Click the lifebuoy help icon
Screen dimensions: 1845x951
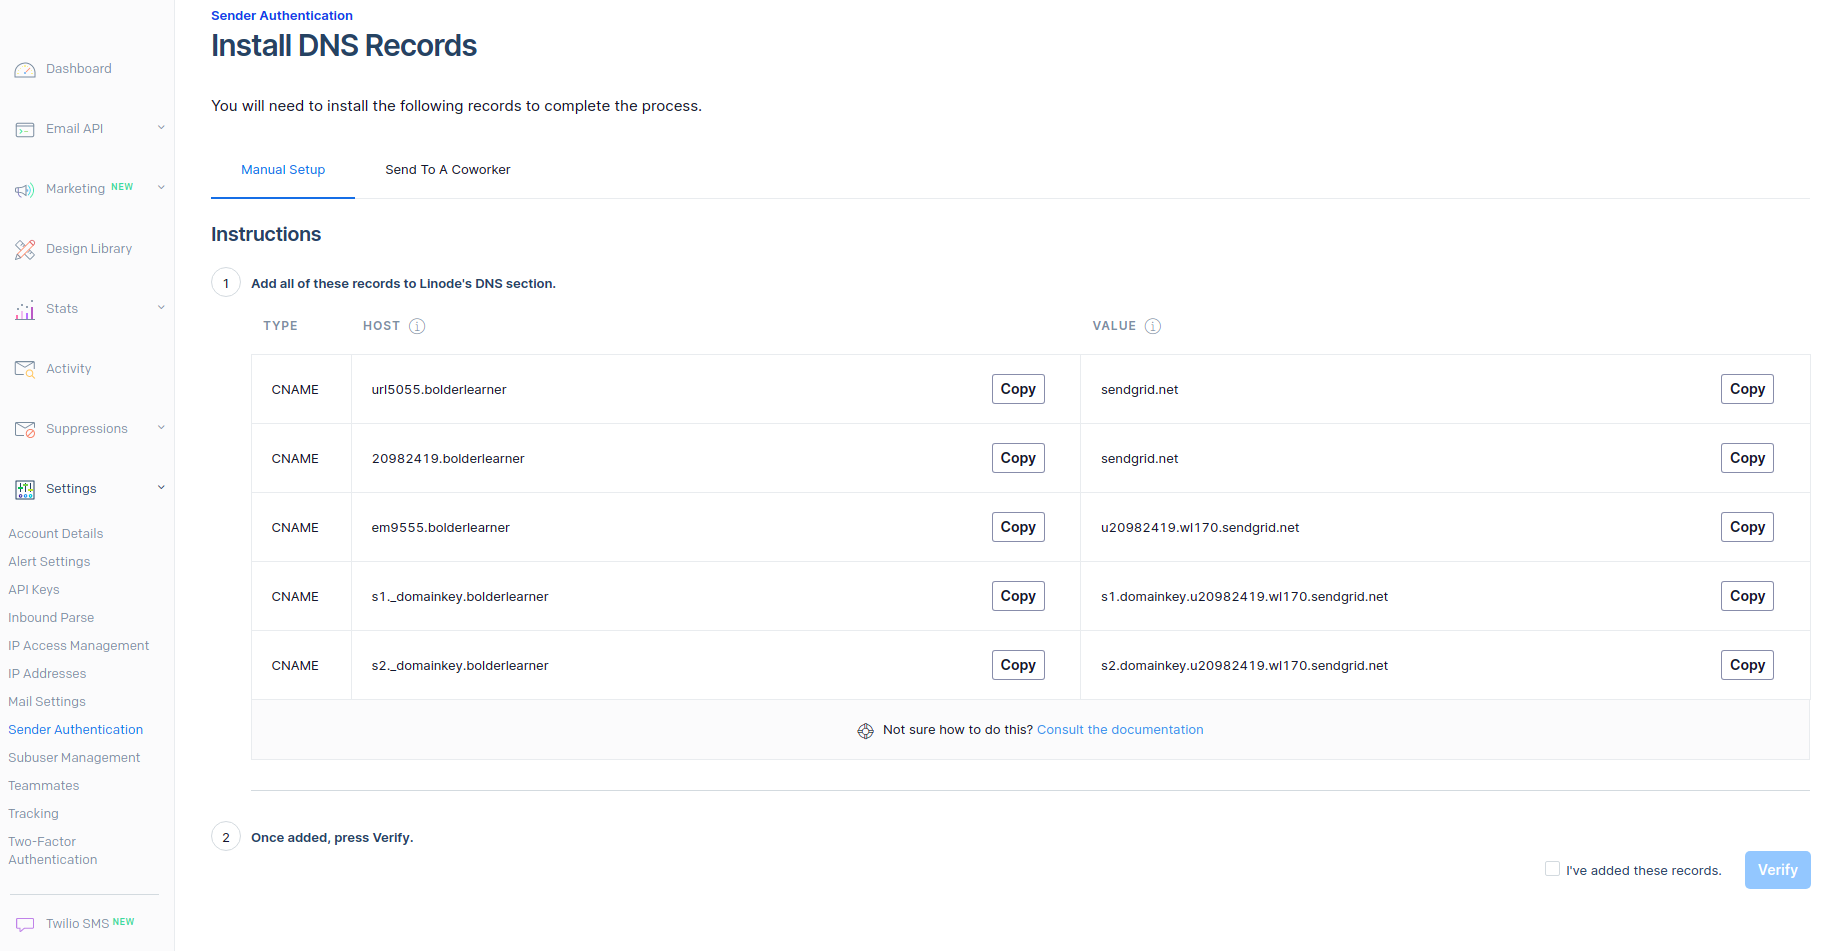[866, 731]
